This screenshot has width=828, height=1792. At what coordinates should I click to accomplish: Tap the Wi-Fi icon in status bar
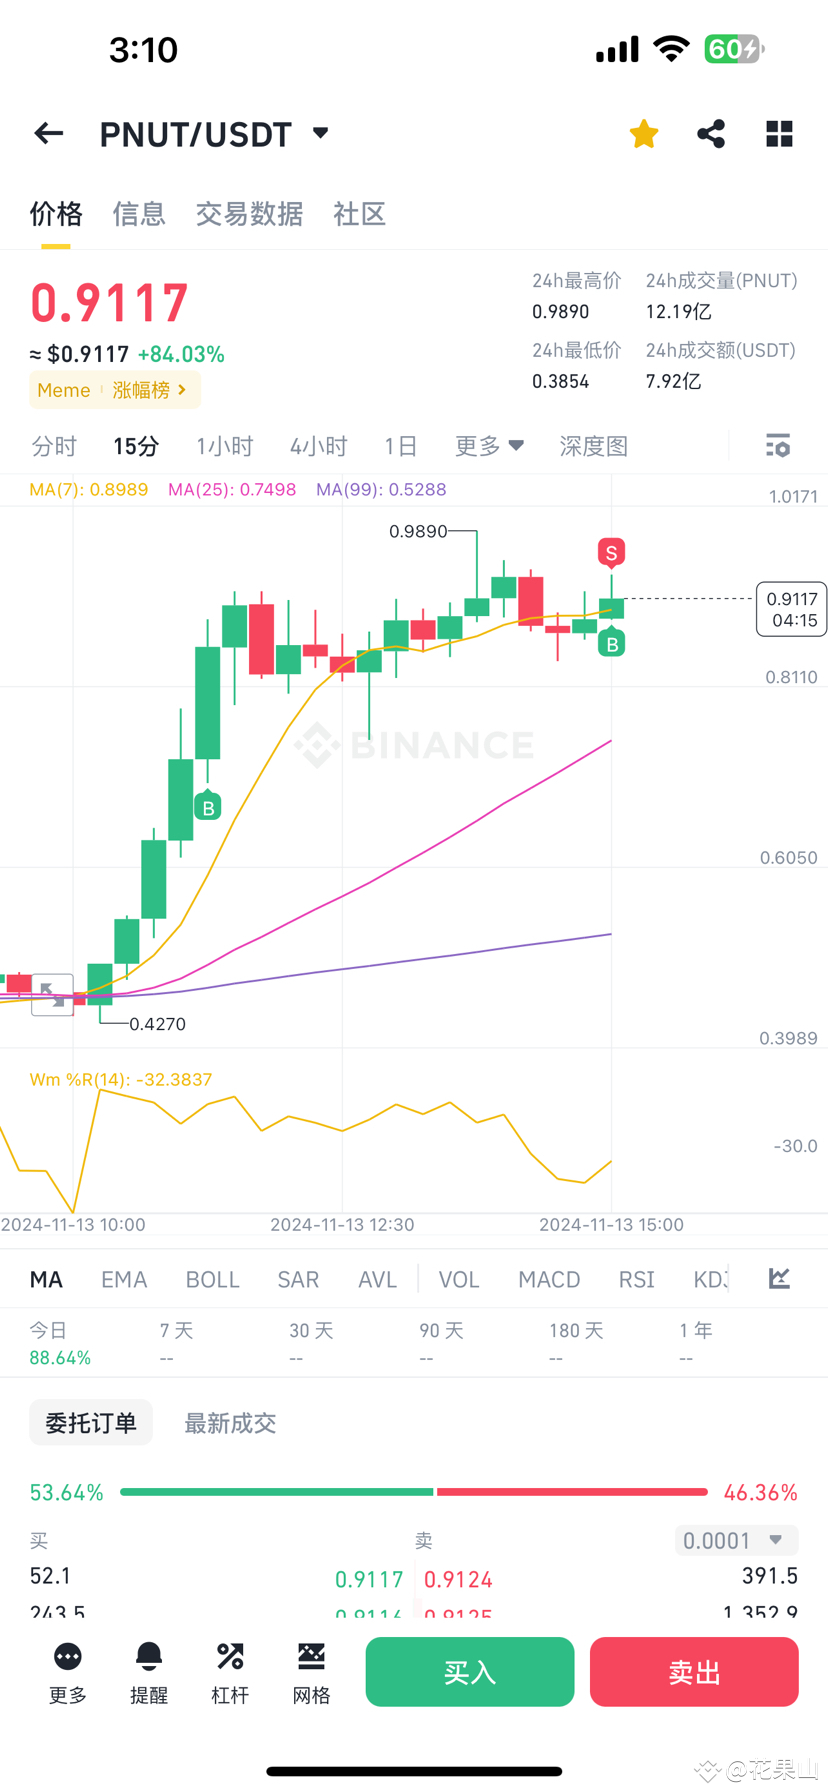pos(671,49)
